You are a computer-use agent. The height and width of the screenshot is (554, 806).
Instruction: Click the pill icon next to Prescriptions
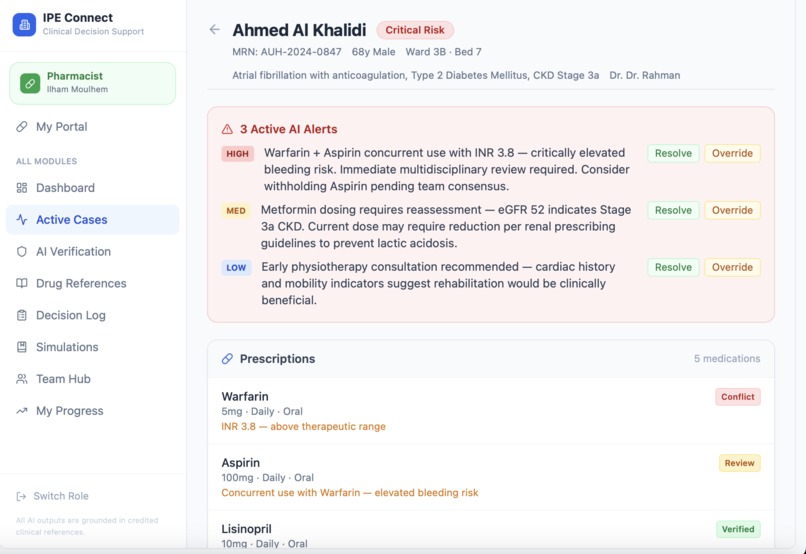tap(227, 359)
